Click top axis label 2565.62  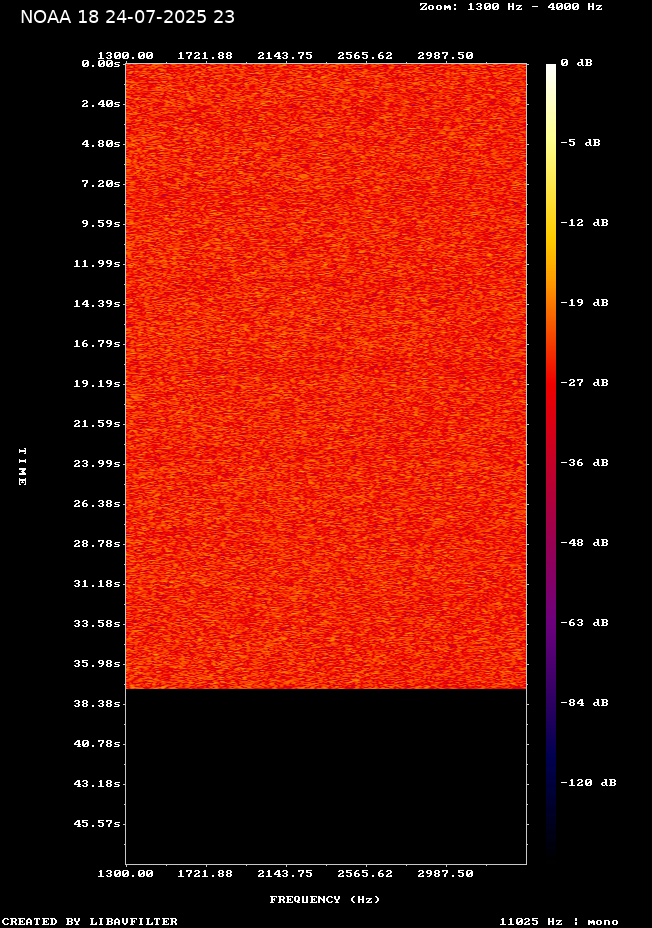(x=365, y=56)
